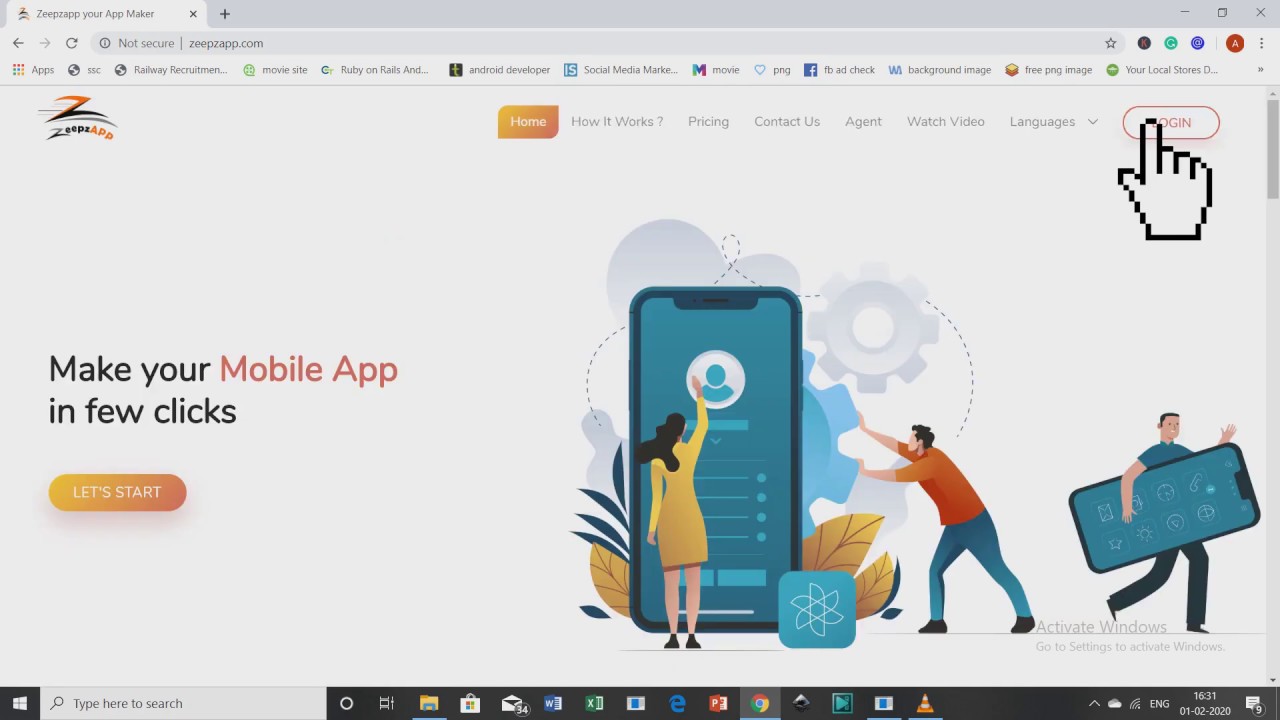Bookmark this page with the star icon
The height and width of the screenshot is (720, 1280).
(1110, 43)
